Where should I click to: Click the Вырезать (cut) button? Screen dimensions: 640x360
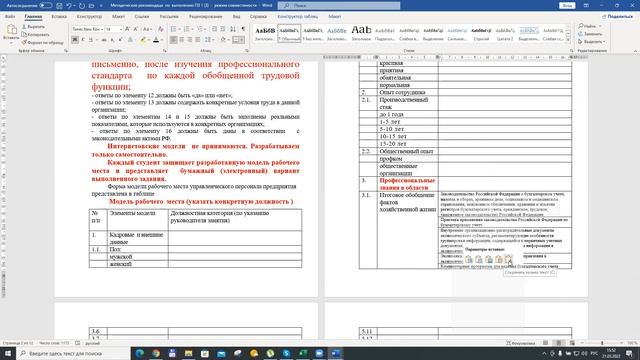33,27
